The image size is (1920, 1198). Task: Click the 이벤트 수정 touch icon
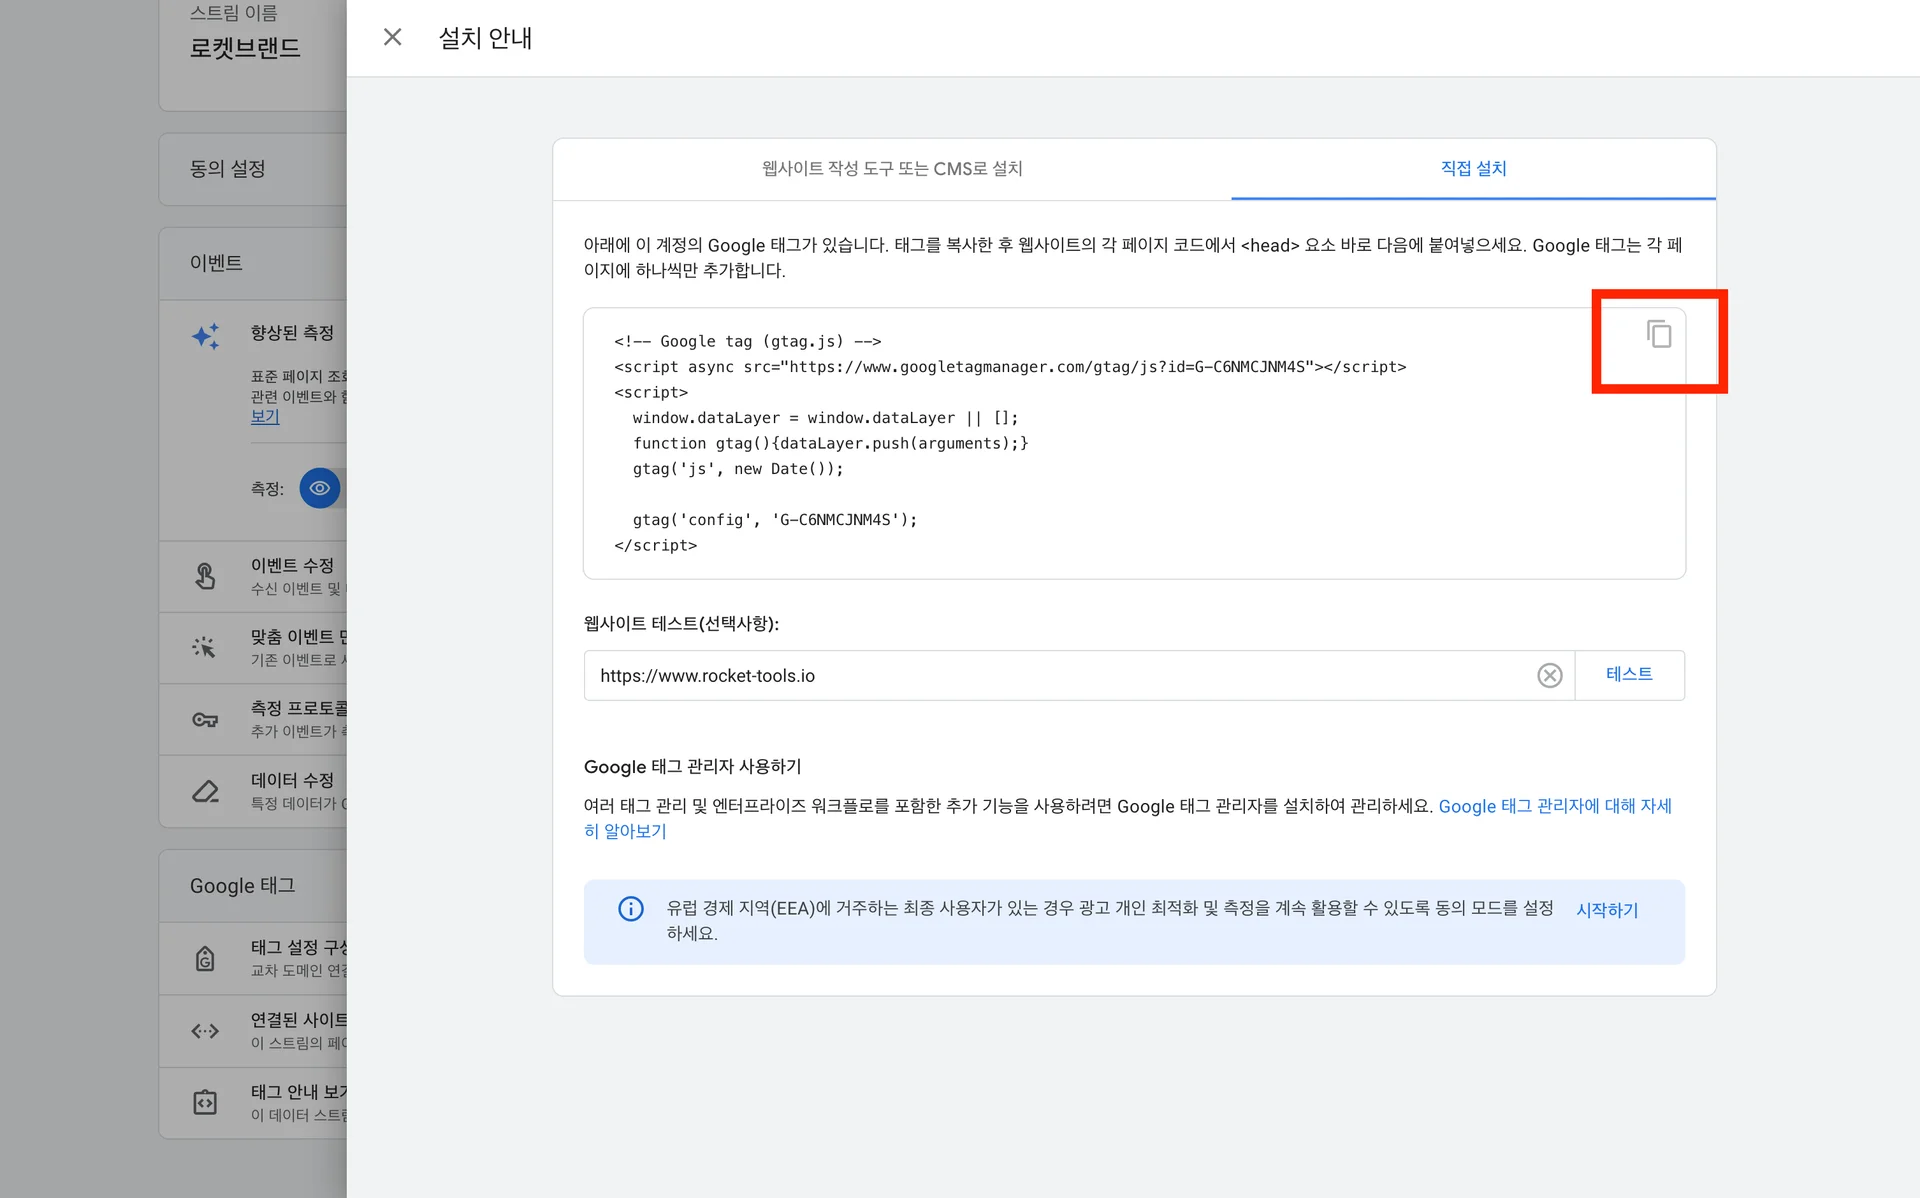point(205,576)
